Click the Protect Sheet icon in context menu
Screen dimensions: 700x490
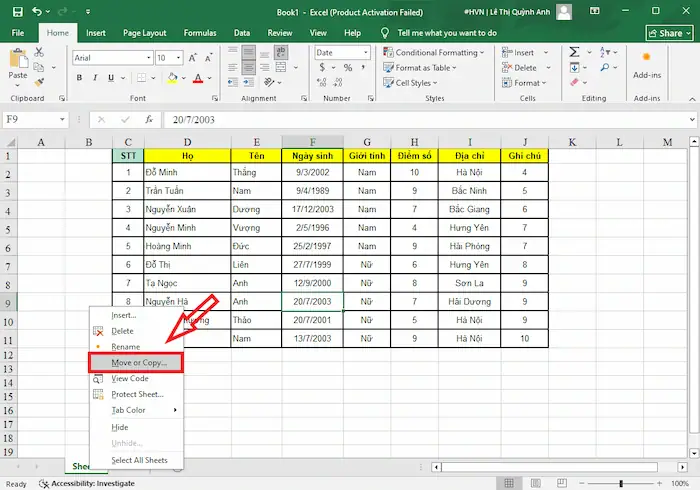coord(98,394)
